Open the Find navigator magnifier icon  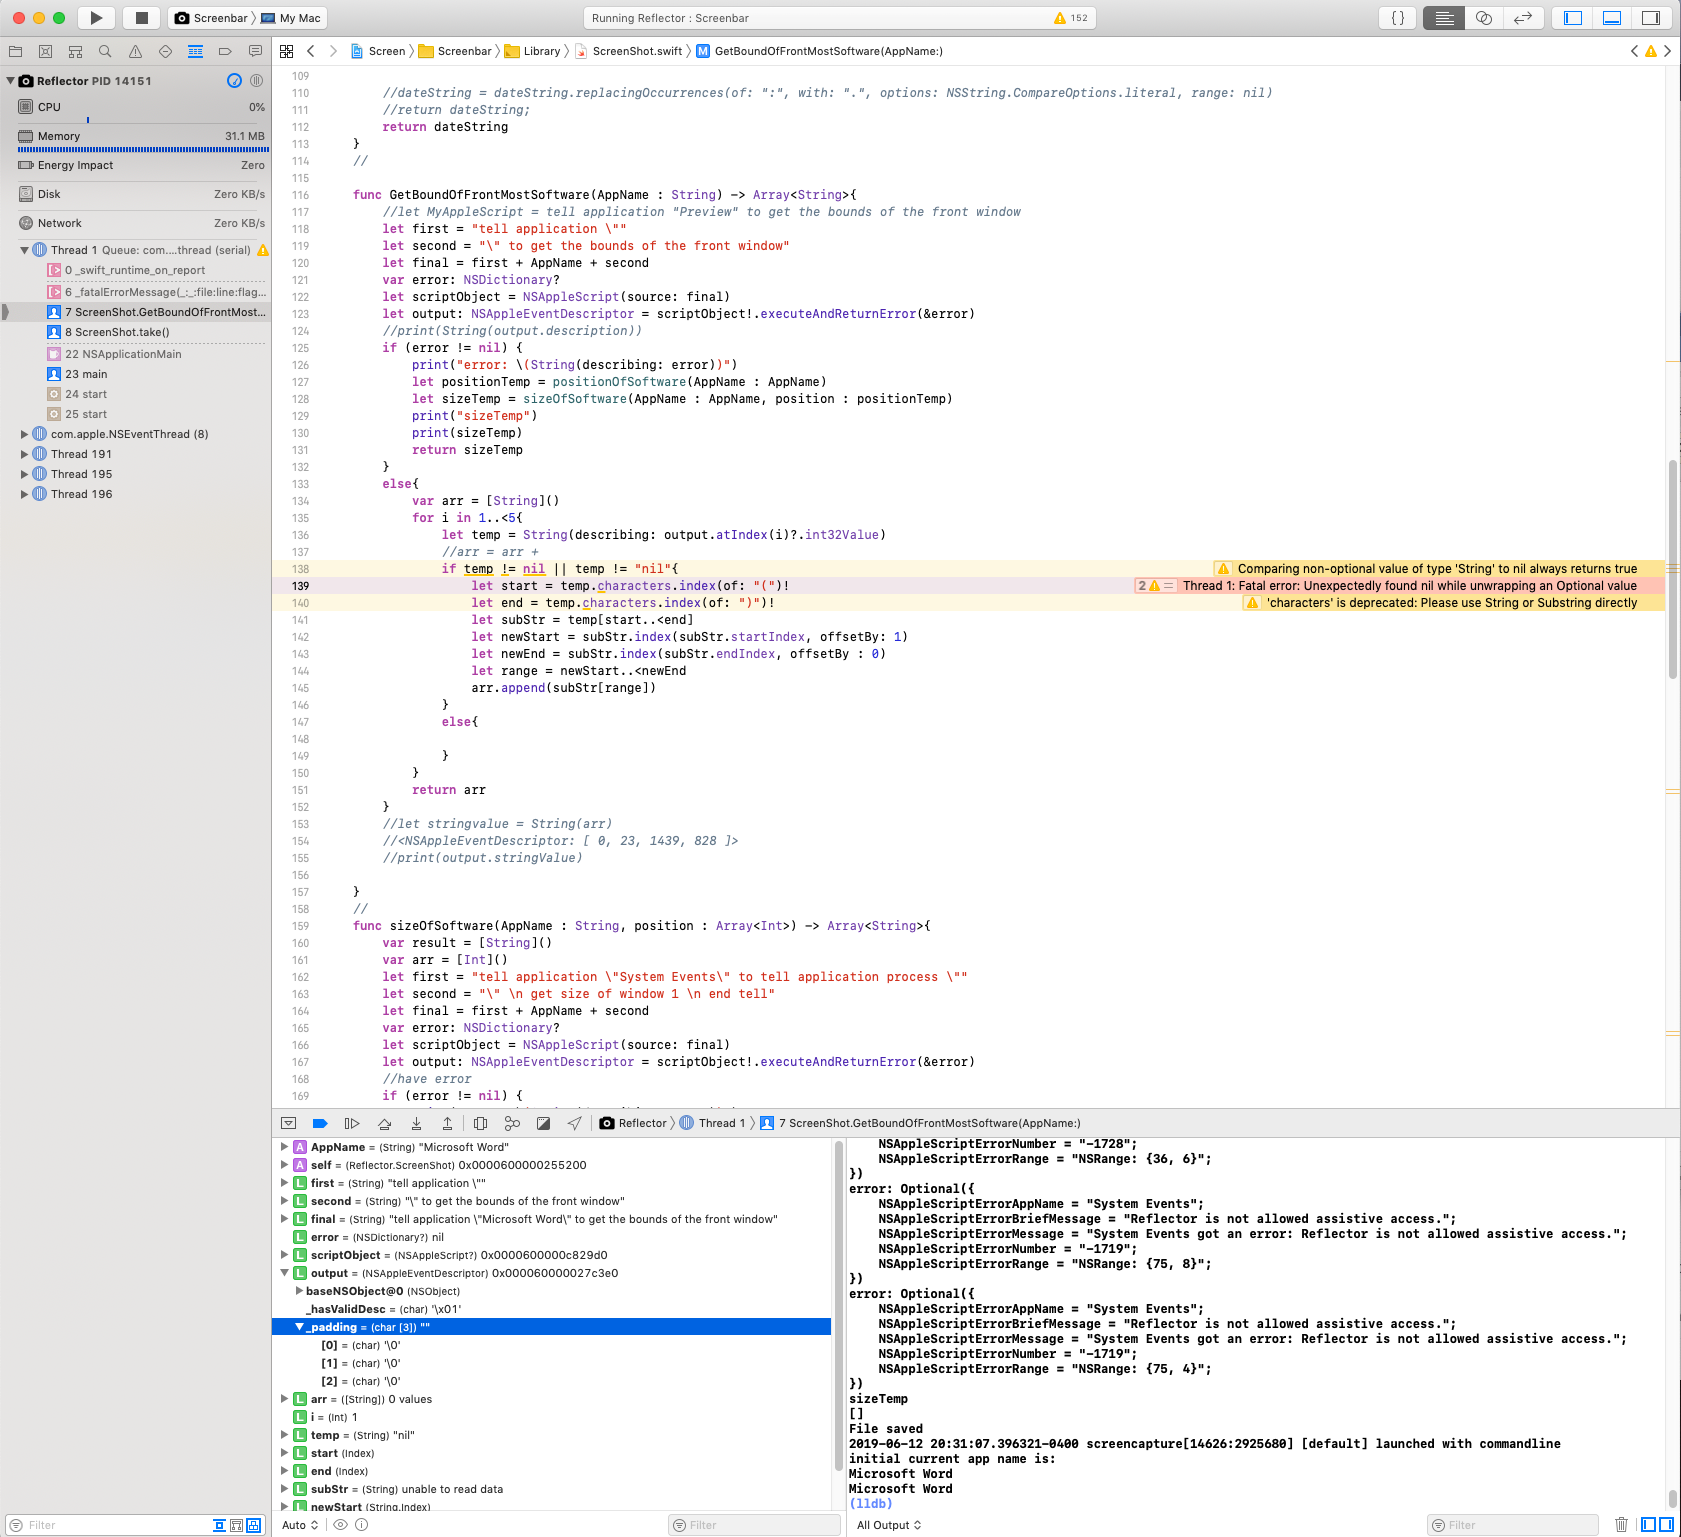pos(105,51)
